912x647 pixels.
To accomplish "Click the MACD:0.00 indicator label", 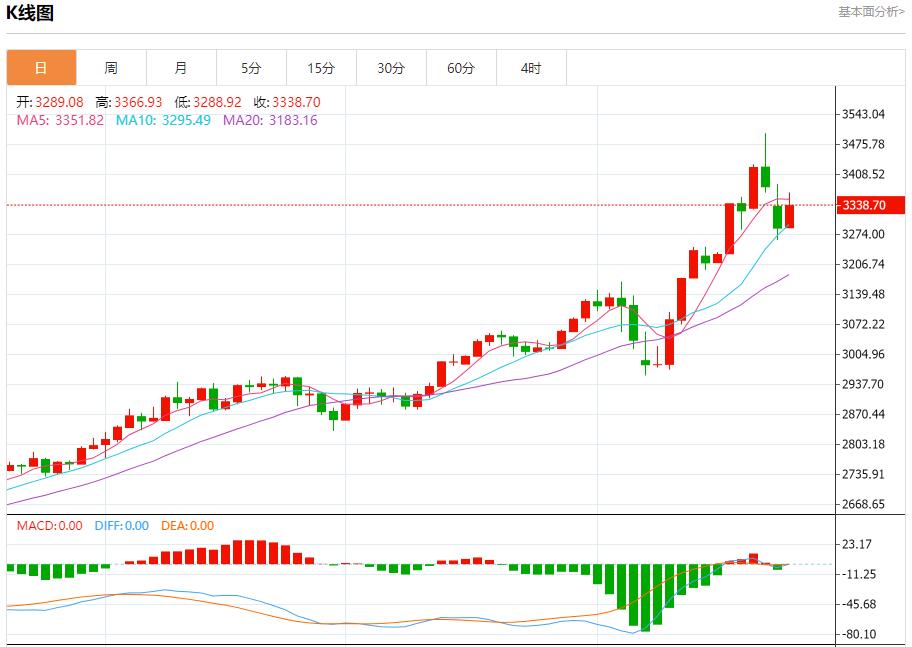I will coord(47,526).
